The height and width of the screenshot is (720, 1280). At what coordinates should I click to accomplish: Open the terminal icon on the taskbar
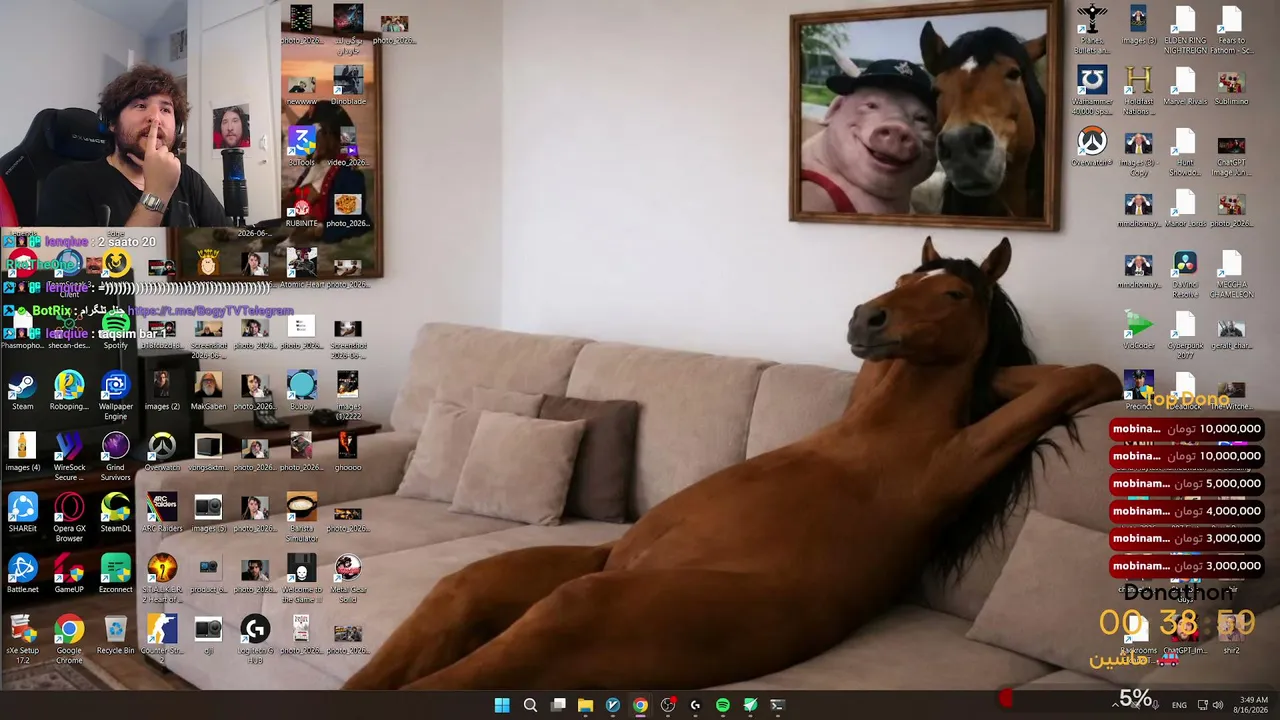tap(777, 705)
